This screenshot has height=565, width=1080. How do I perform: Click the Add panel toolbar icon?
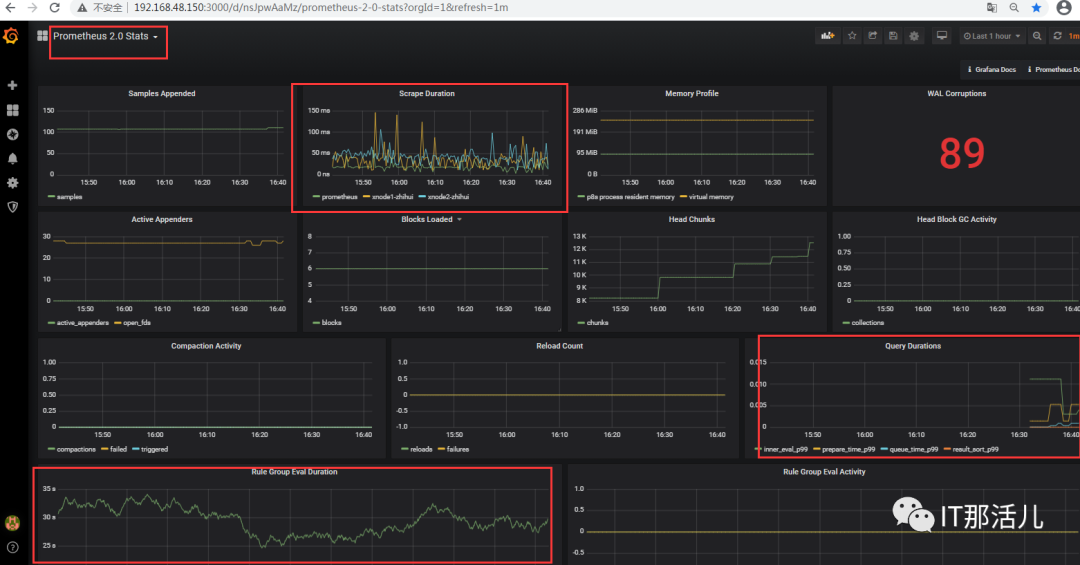tap(827, 36)
